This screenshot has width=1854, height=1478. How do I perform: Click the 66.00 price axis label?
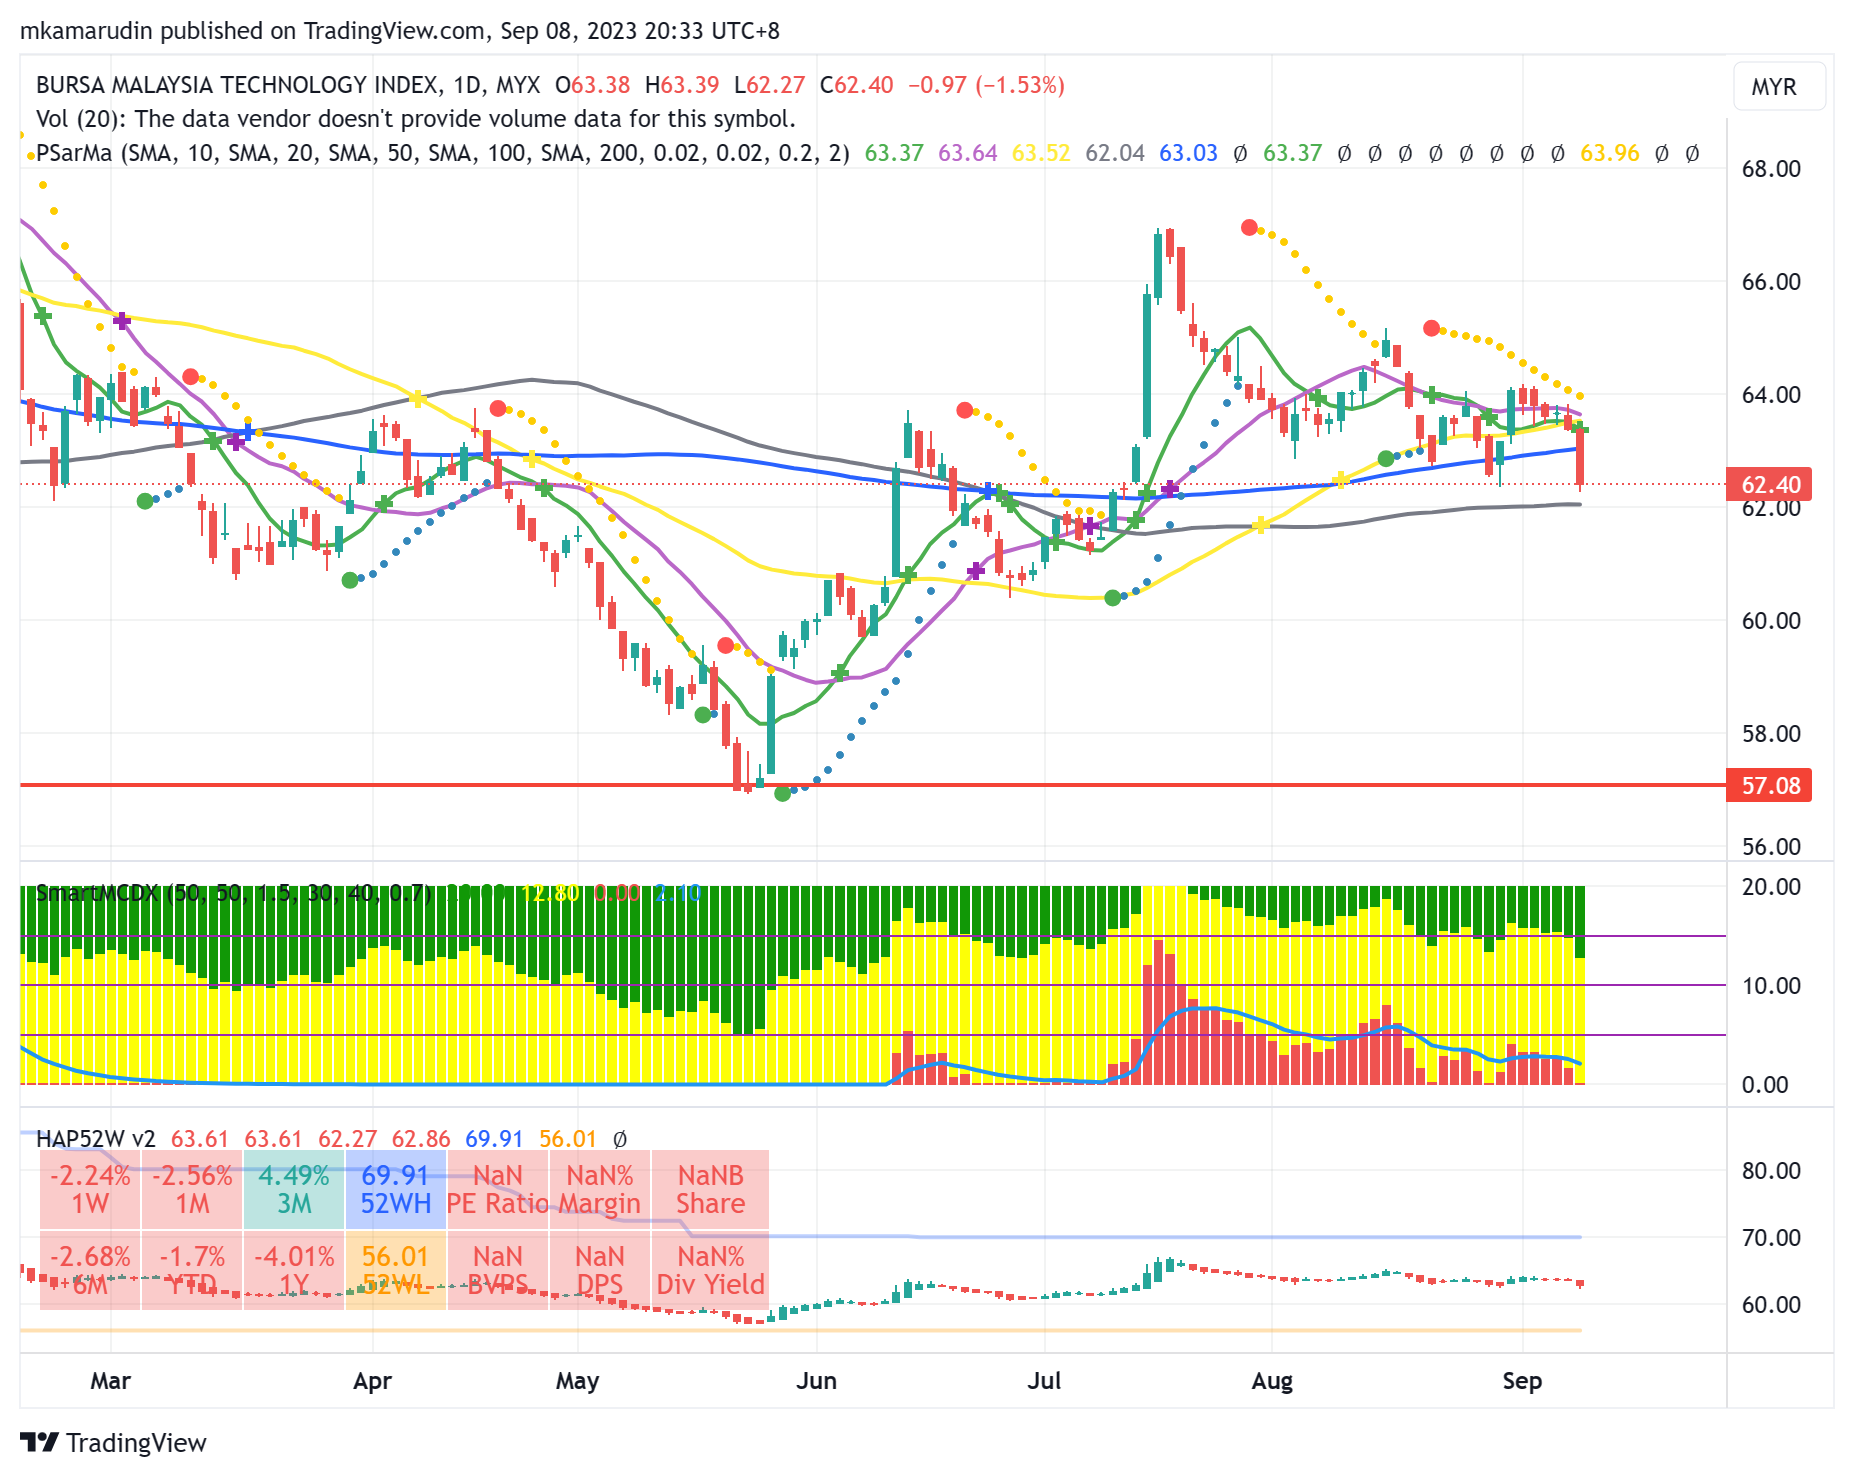tap(1771, 282)
